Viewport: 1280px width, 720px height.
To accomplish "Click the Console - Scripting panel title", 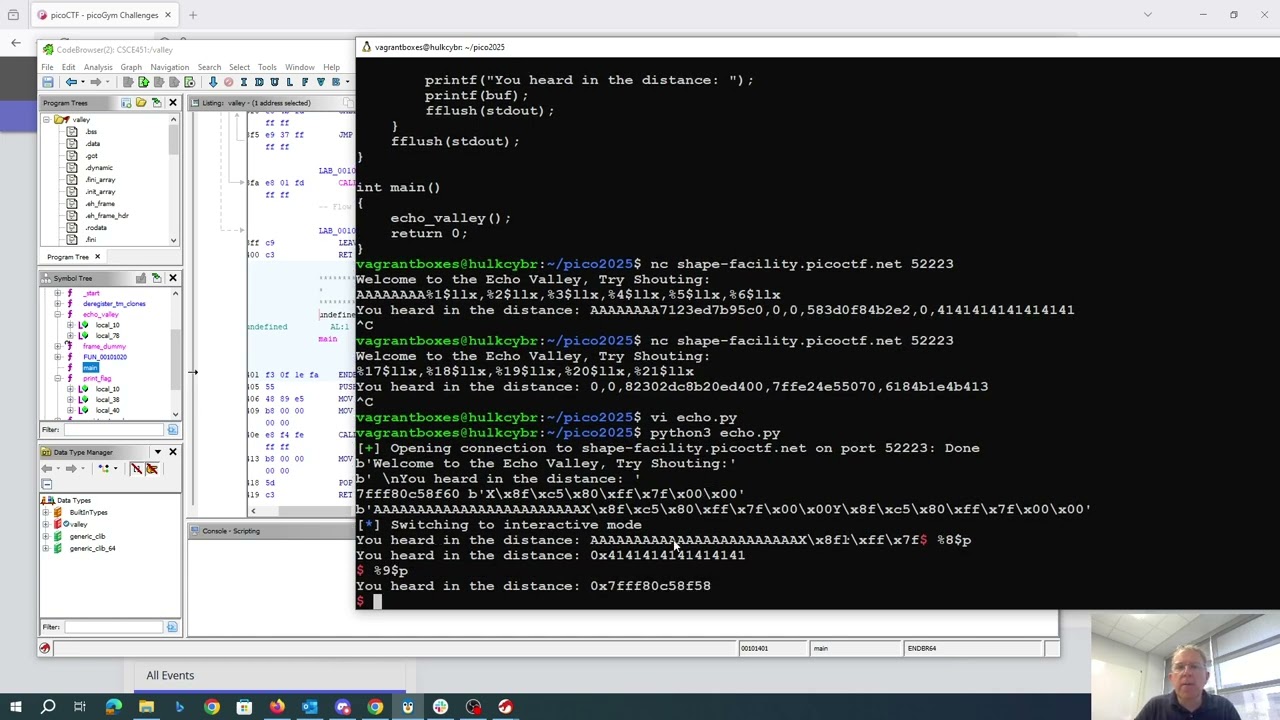I will [231, 531].
